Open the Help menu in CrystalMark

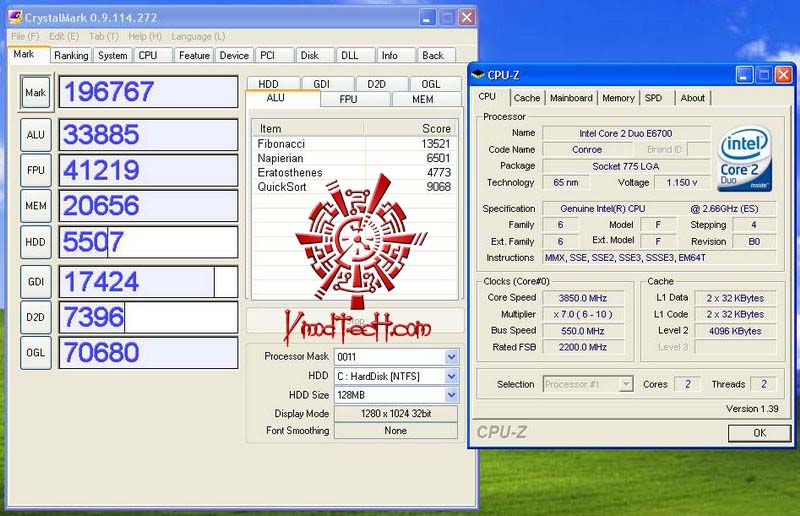pos(145,36)
